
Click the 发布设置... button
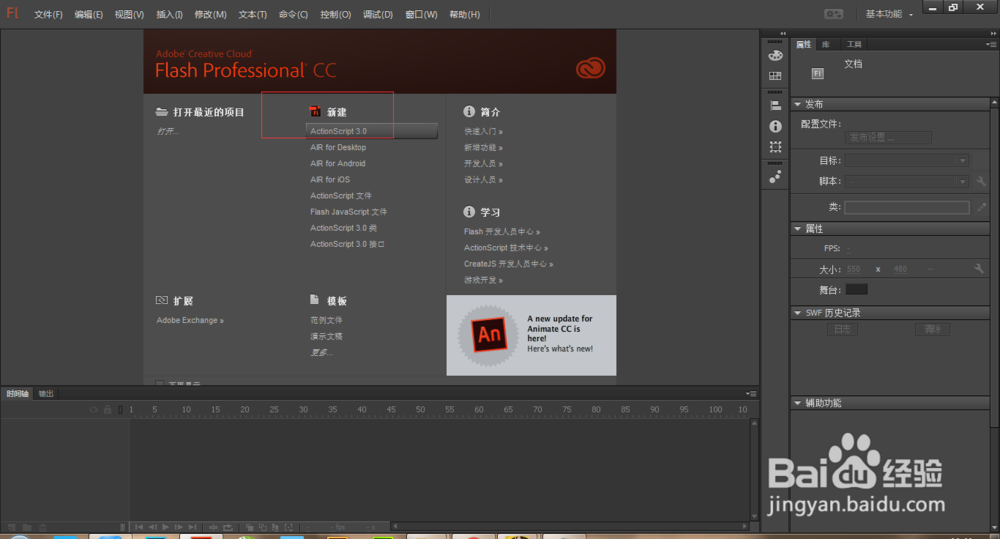pyautogui.click(x=888, y=137)
